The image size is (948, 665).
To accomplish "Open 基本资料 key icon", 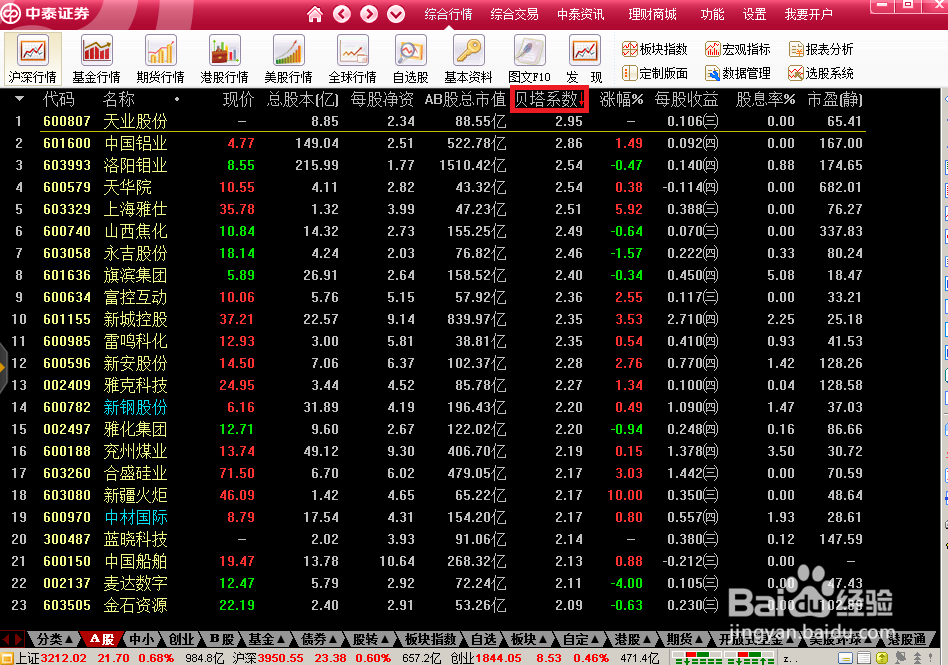I will pyautogui.click(x=469, y=59).
